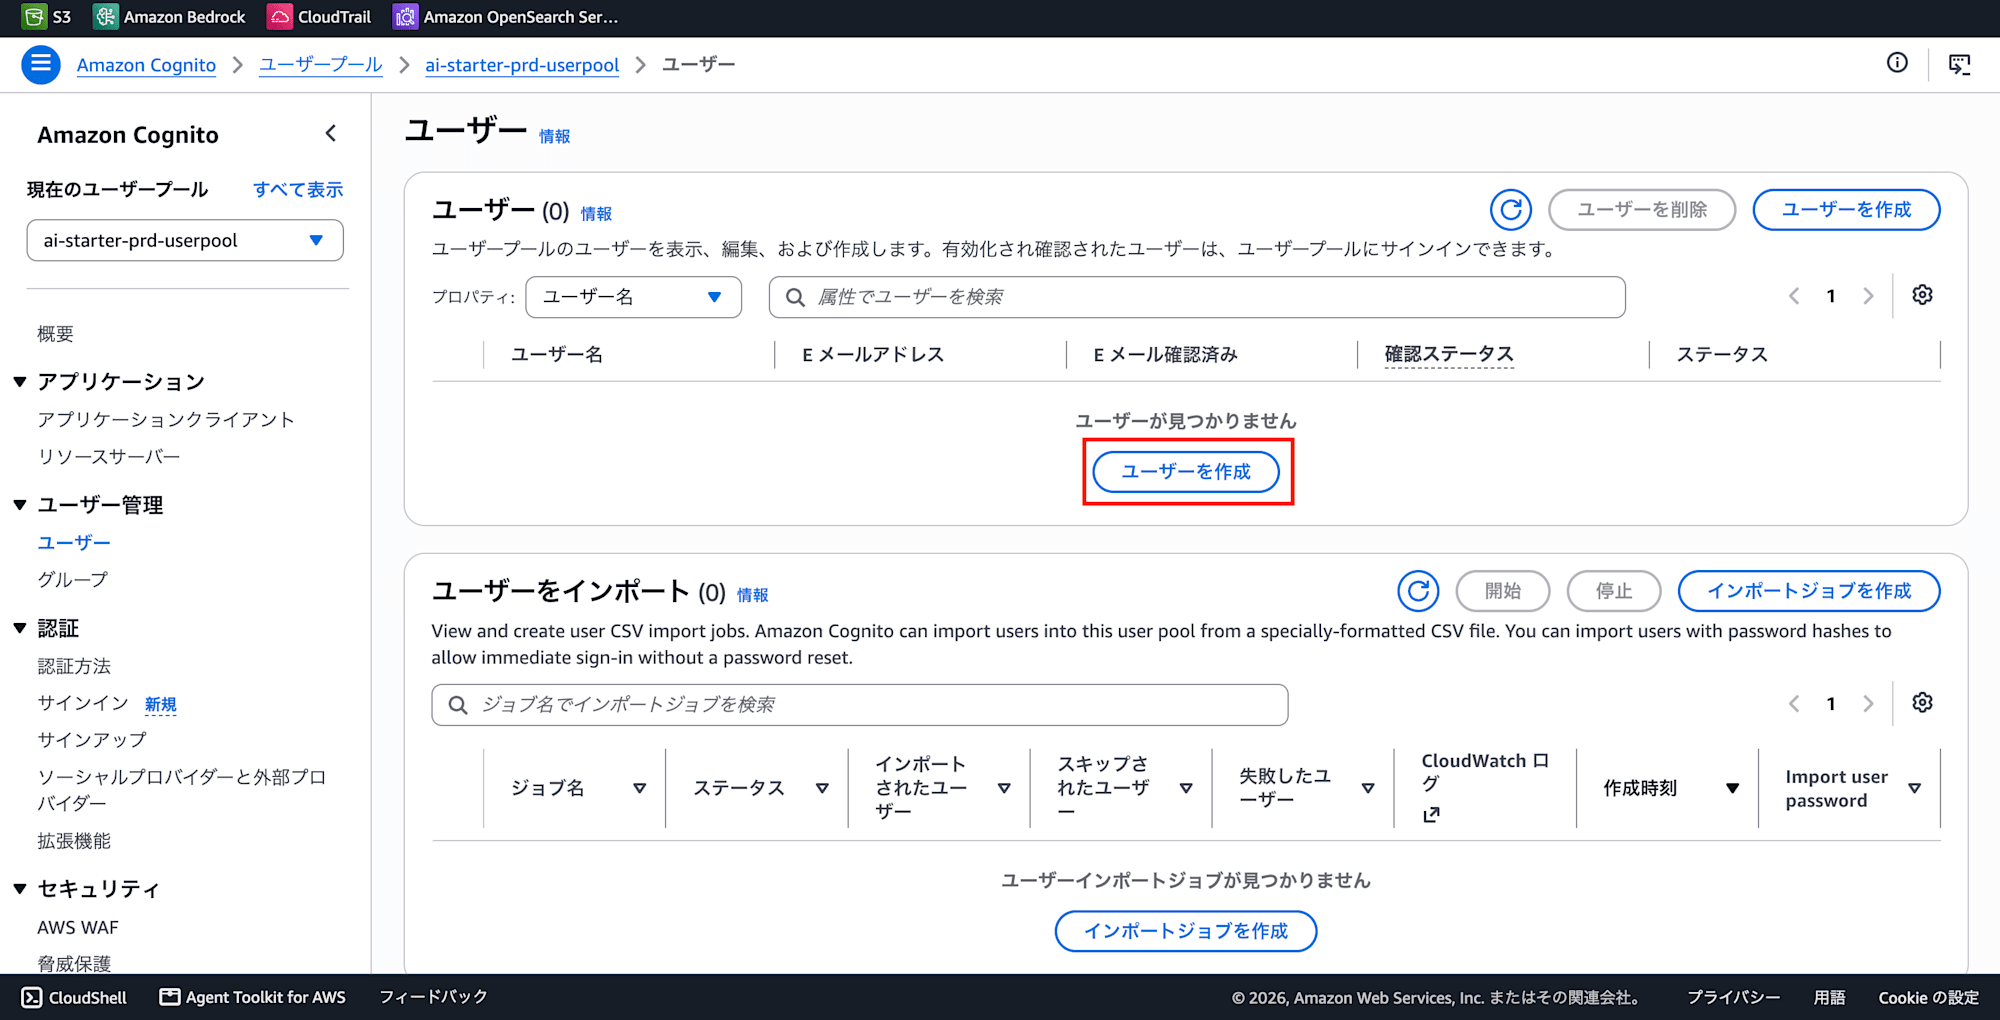Open サインアップ in the sidebar
2000x1020 pixels.
click(x=92, y=740)
